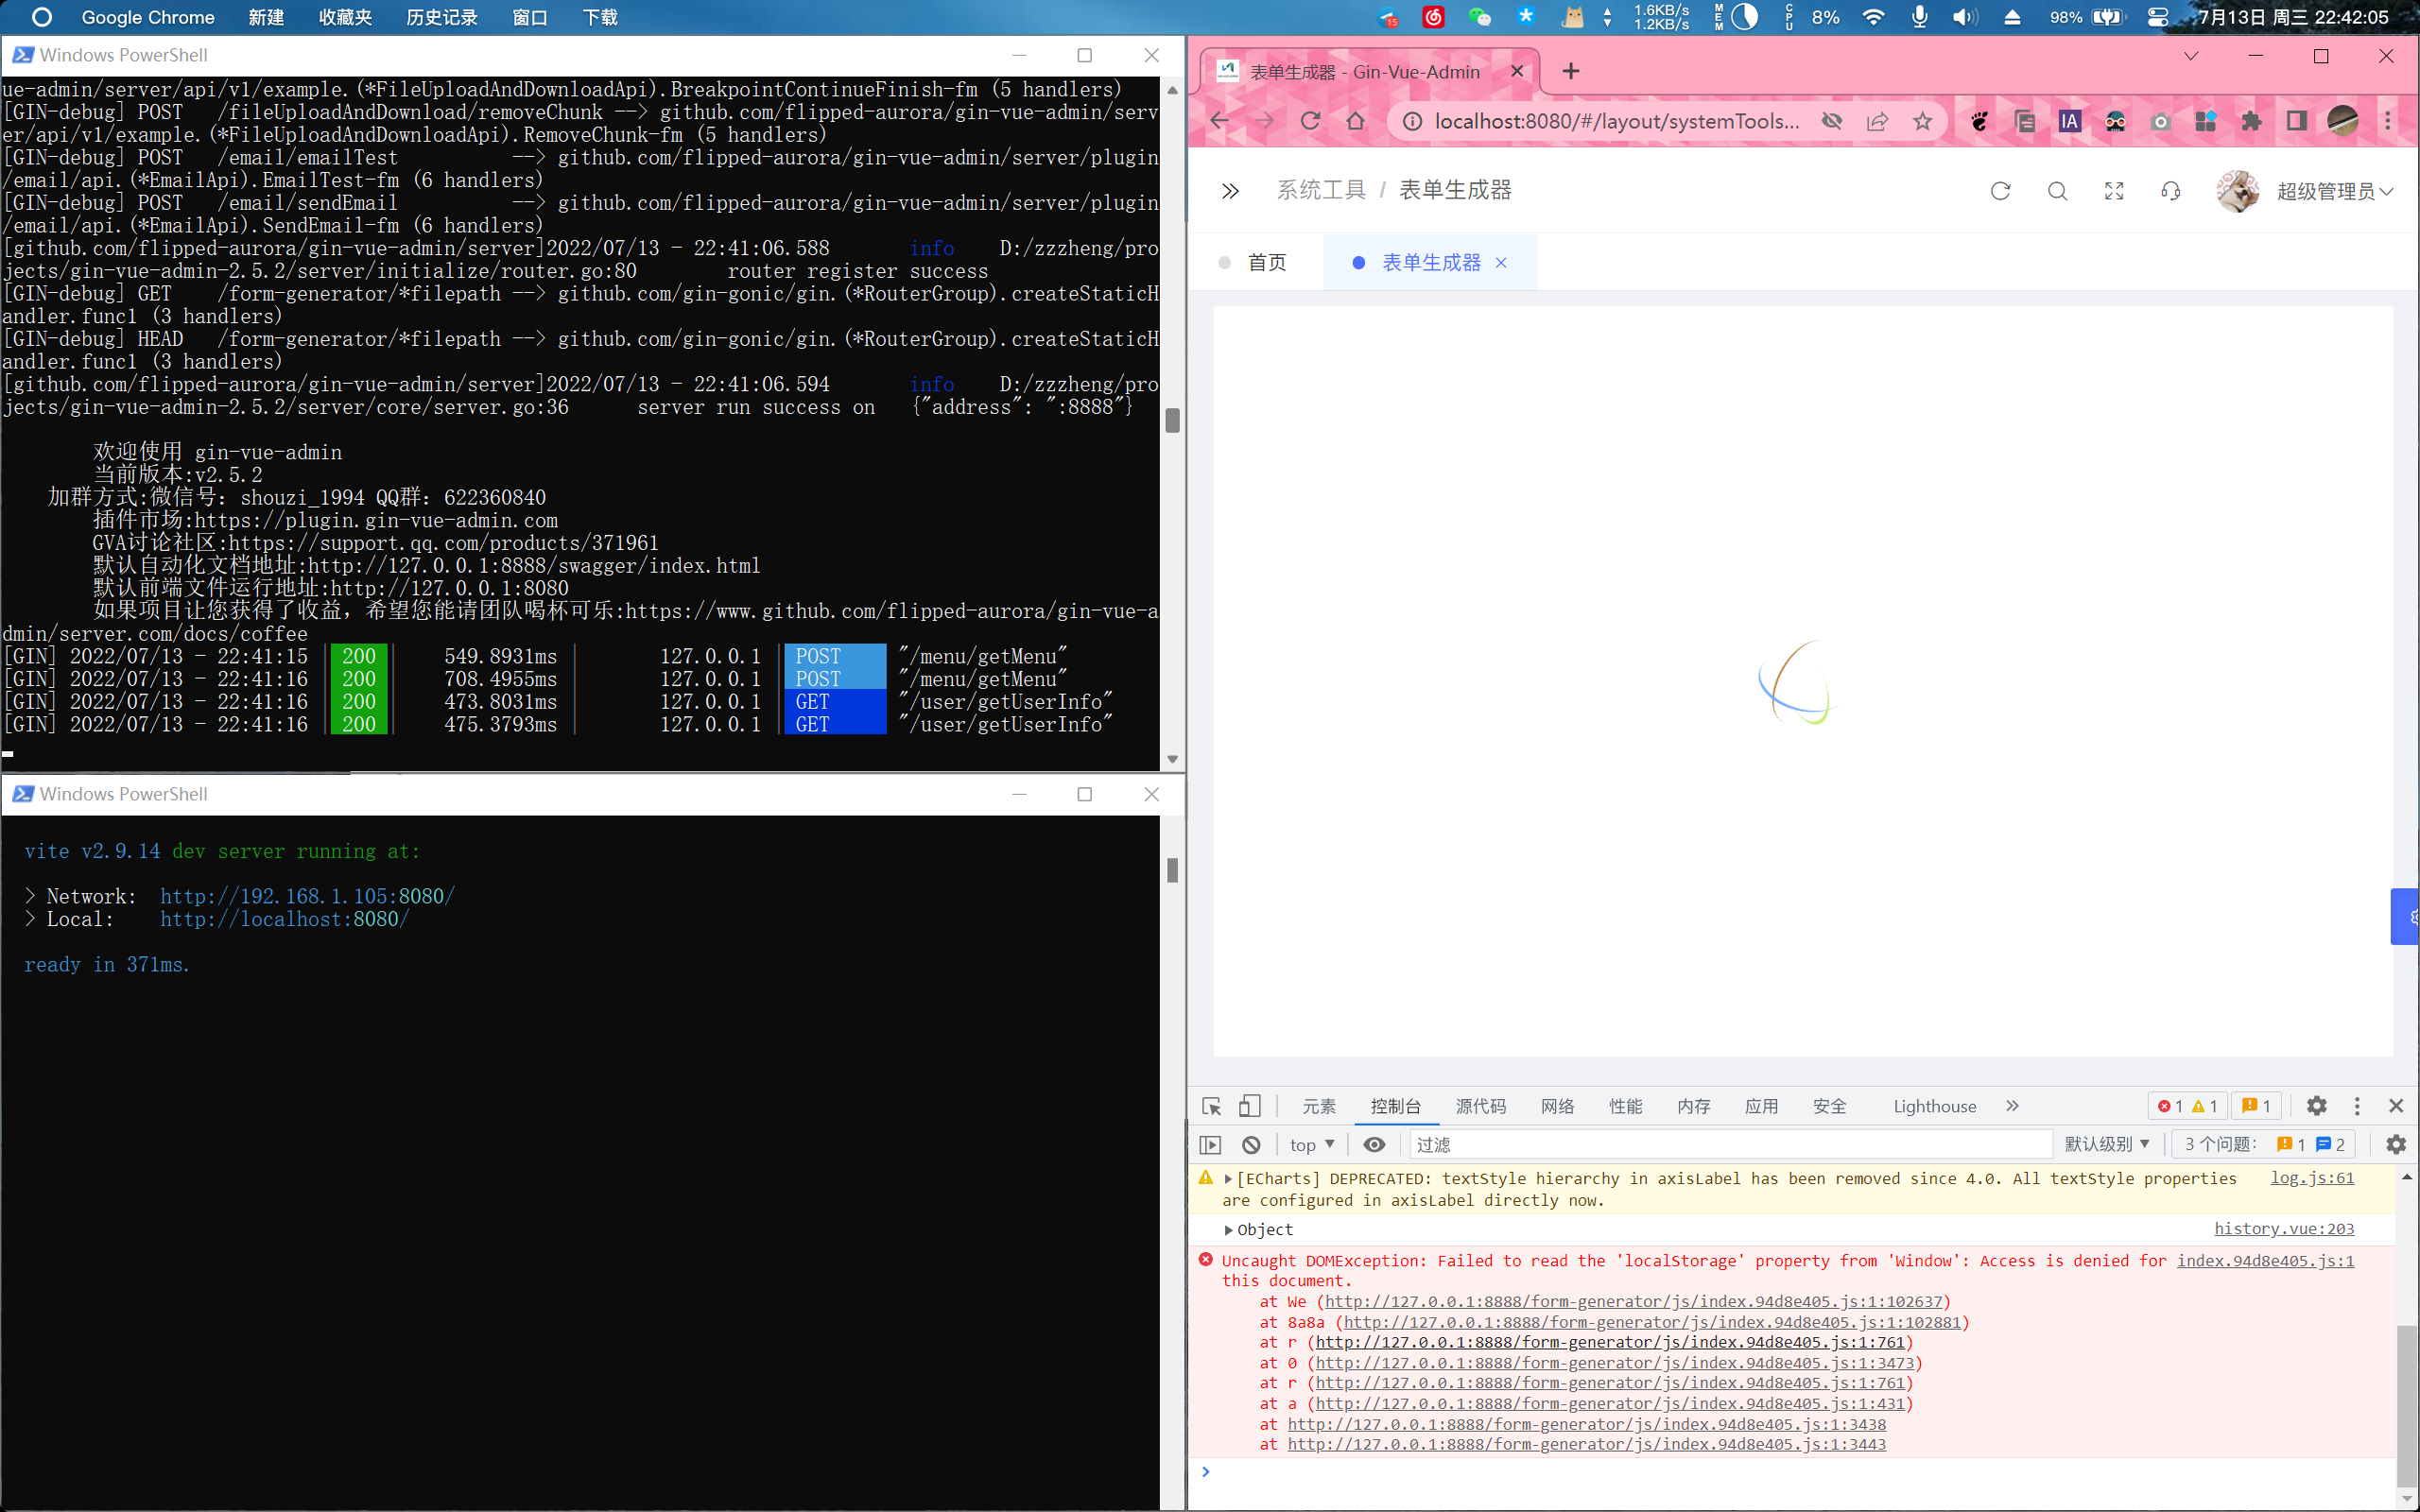Toggle the Device Toolbar in DevTools
Screen dimensions: 2420x1512
tap(1249, 1106)
